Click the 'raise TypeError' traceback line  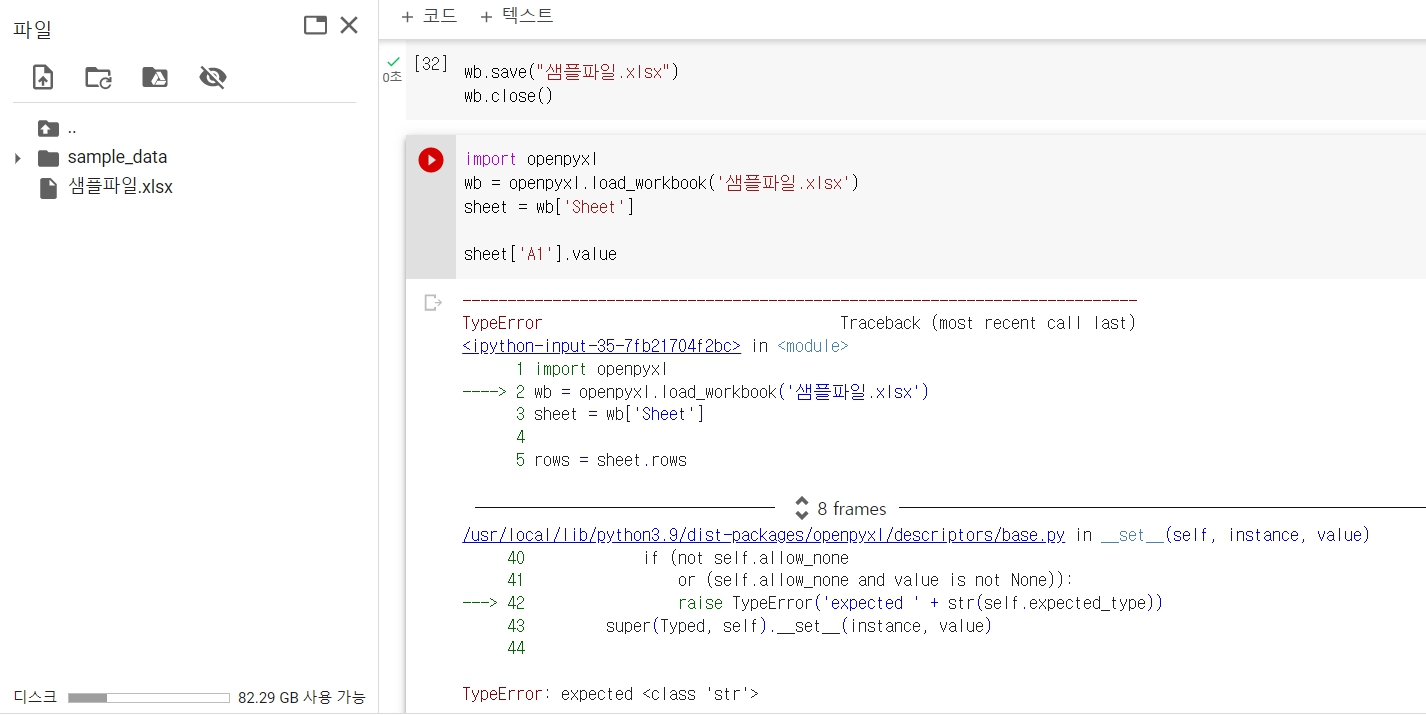coord(920,603)
